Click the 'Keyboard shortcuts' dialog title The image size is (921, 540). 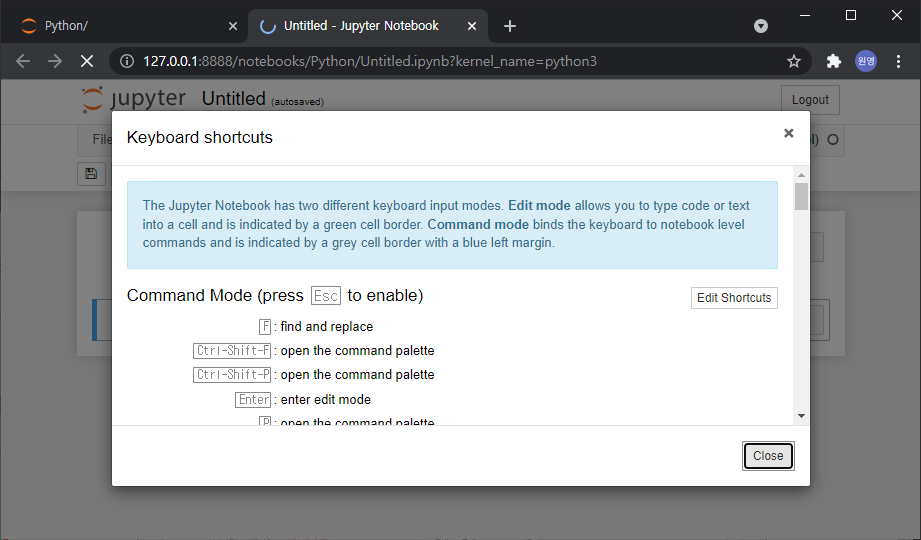(x=200, y=137)
